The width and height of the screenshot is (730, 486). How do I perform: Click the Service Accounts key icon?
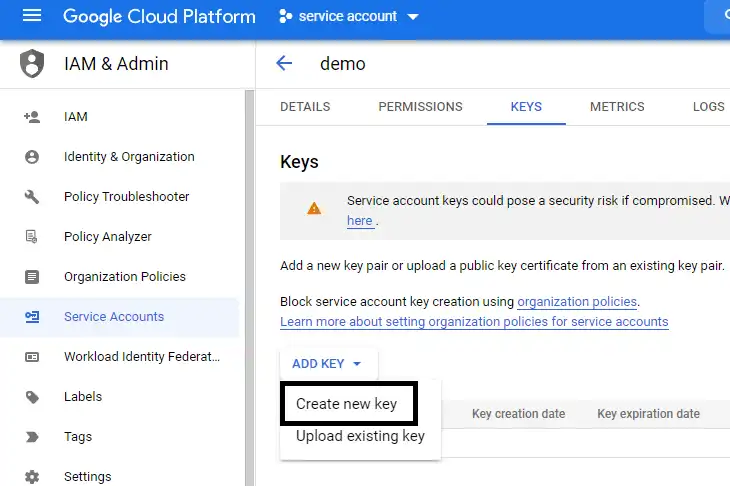coord(32,317)
